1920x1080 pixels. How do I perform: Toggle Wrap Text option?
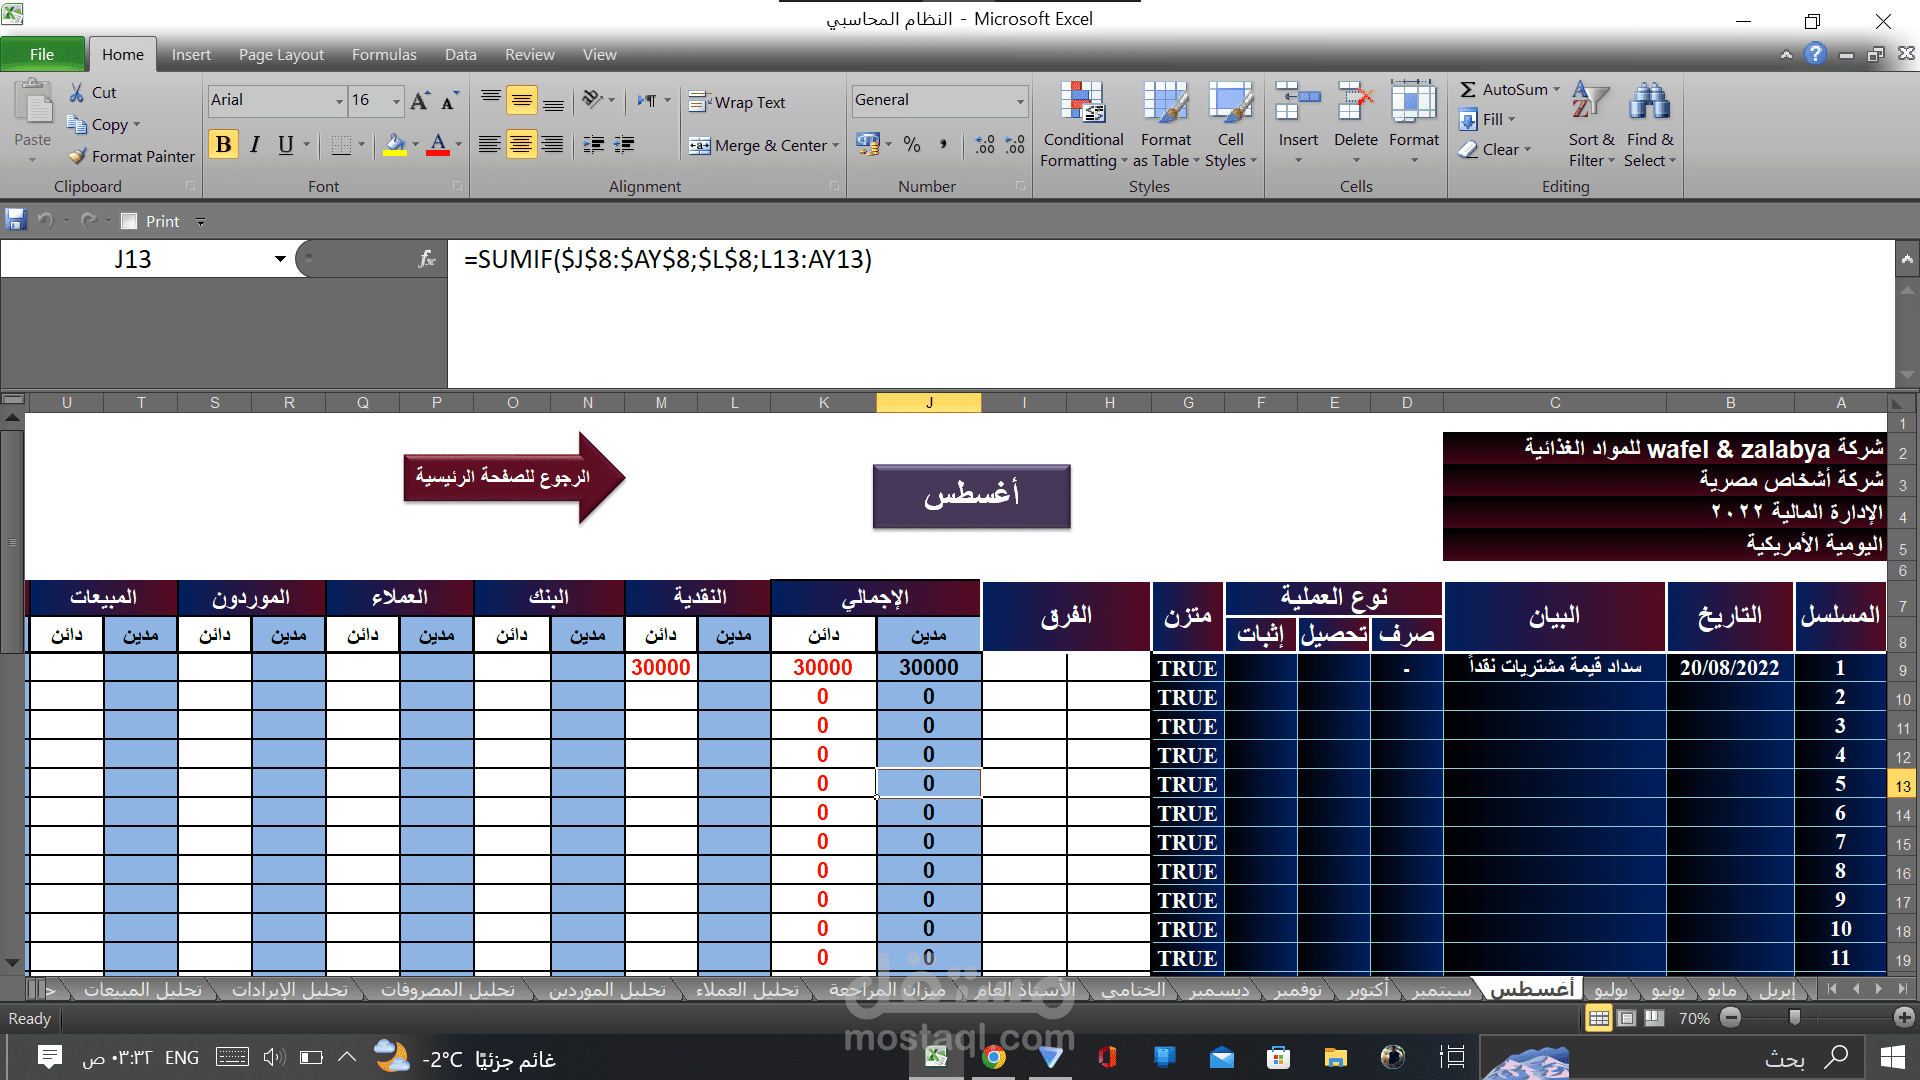[738, 102]
